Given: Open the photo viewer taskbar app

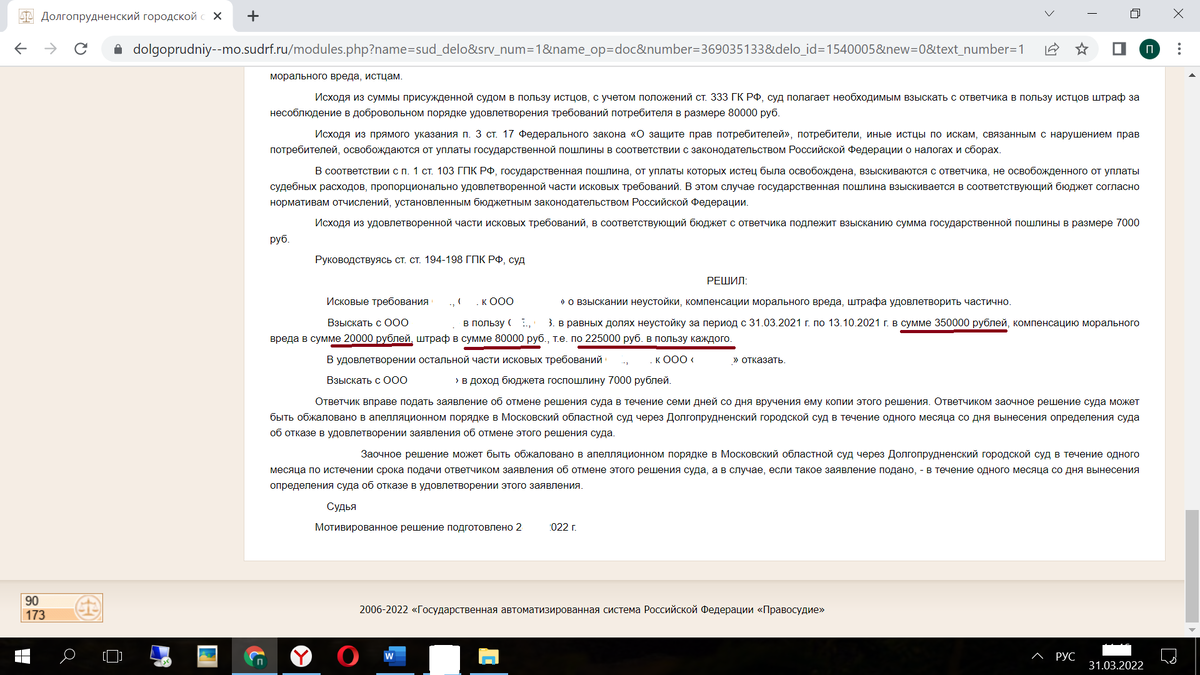Looking at the screenshot, I should point(208,656).
